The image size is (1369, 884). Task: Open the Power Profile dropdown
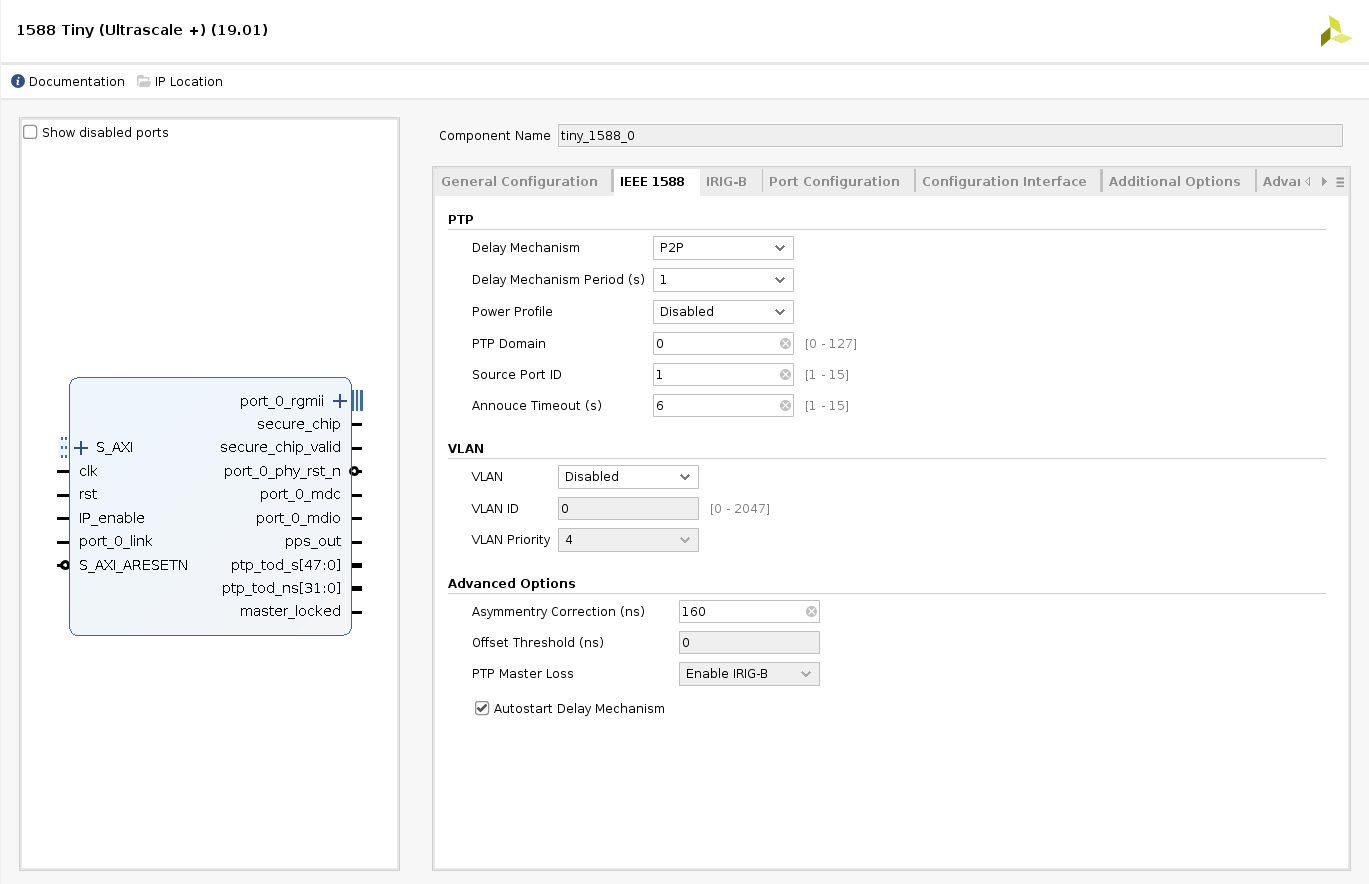click(722, 312)
